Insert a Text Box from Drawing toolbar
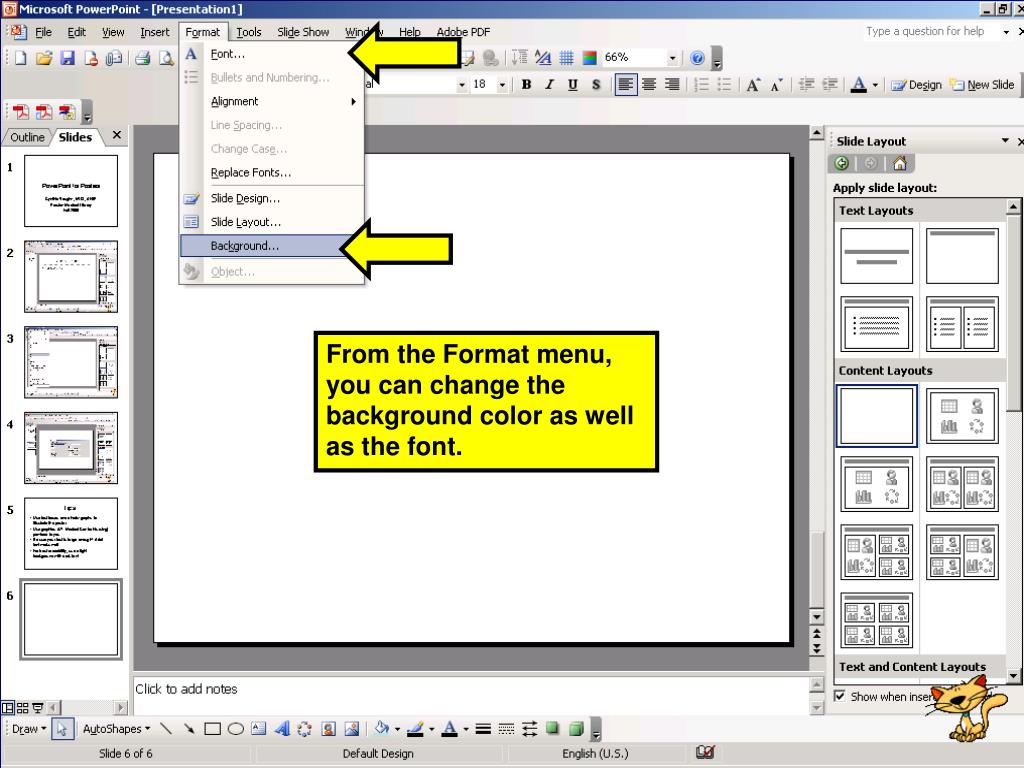The width and height of the screenshot is (1024, 768). [x=259, y=728]
